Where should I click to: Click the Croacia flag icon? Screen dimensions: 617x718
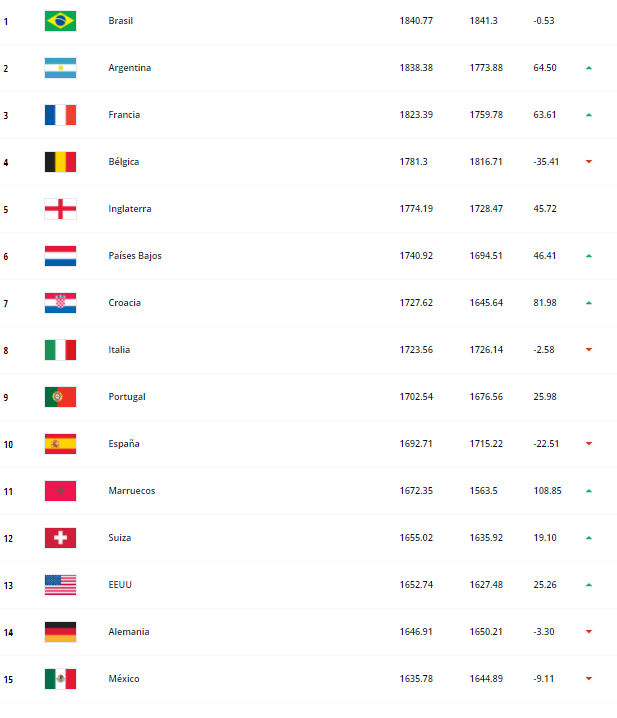60,303
